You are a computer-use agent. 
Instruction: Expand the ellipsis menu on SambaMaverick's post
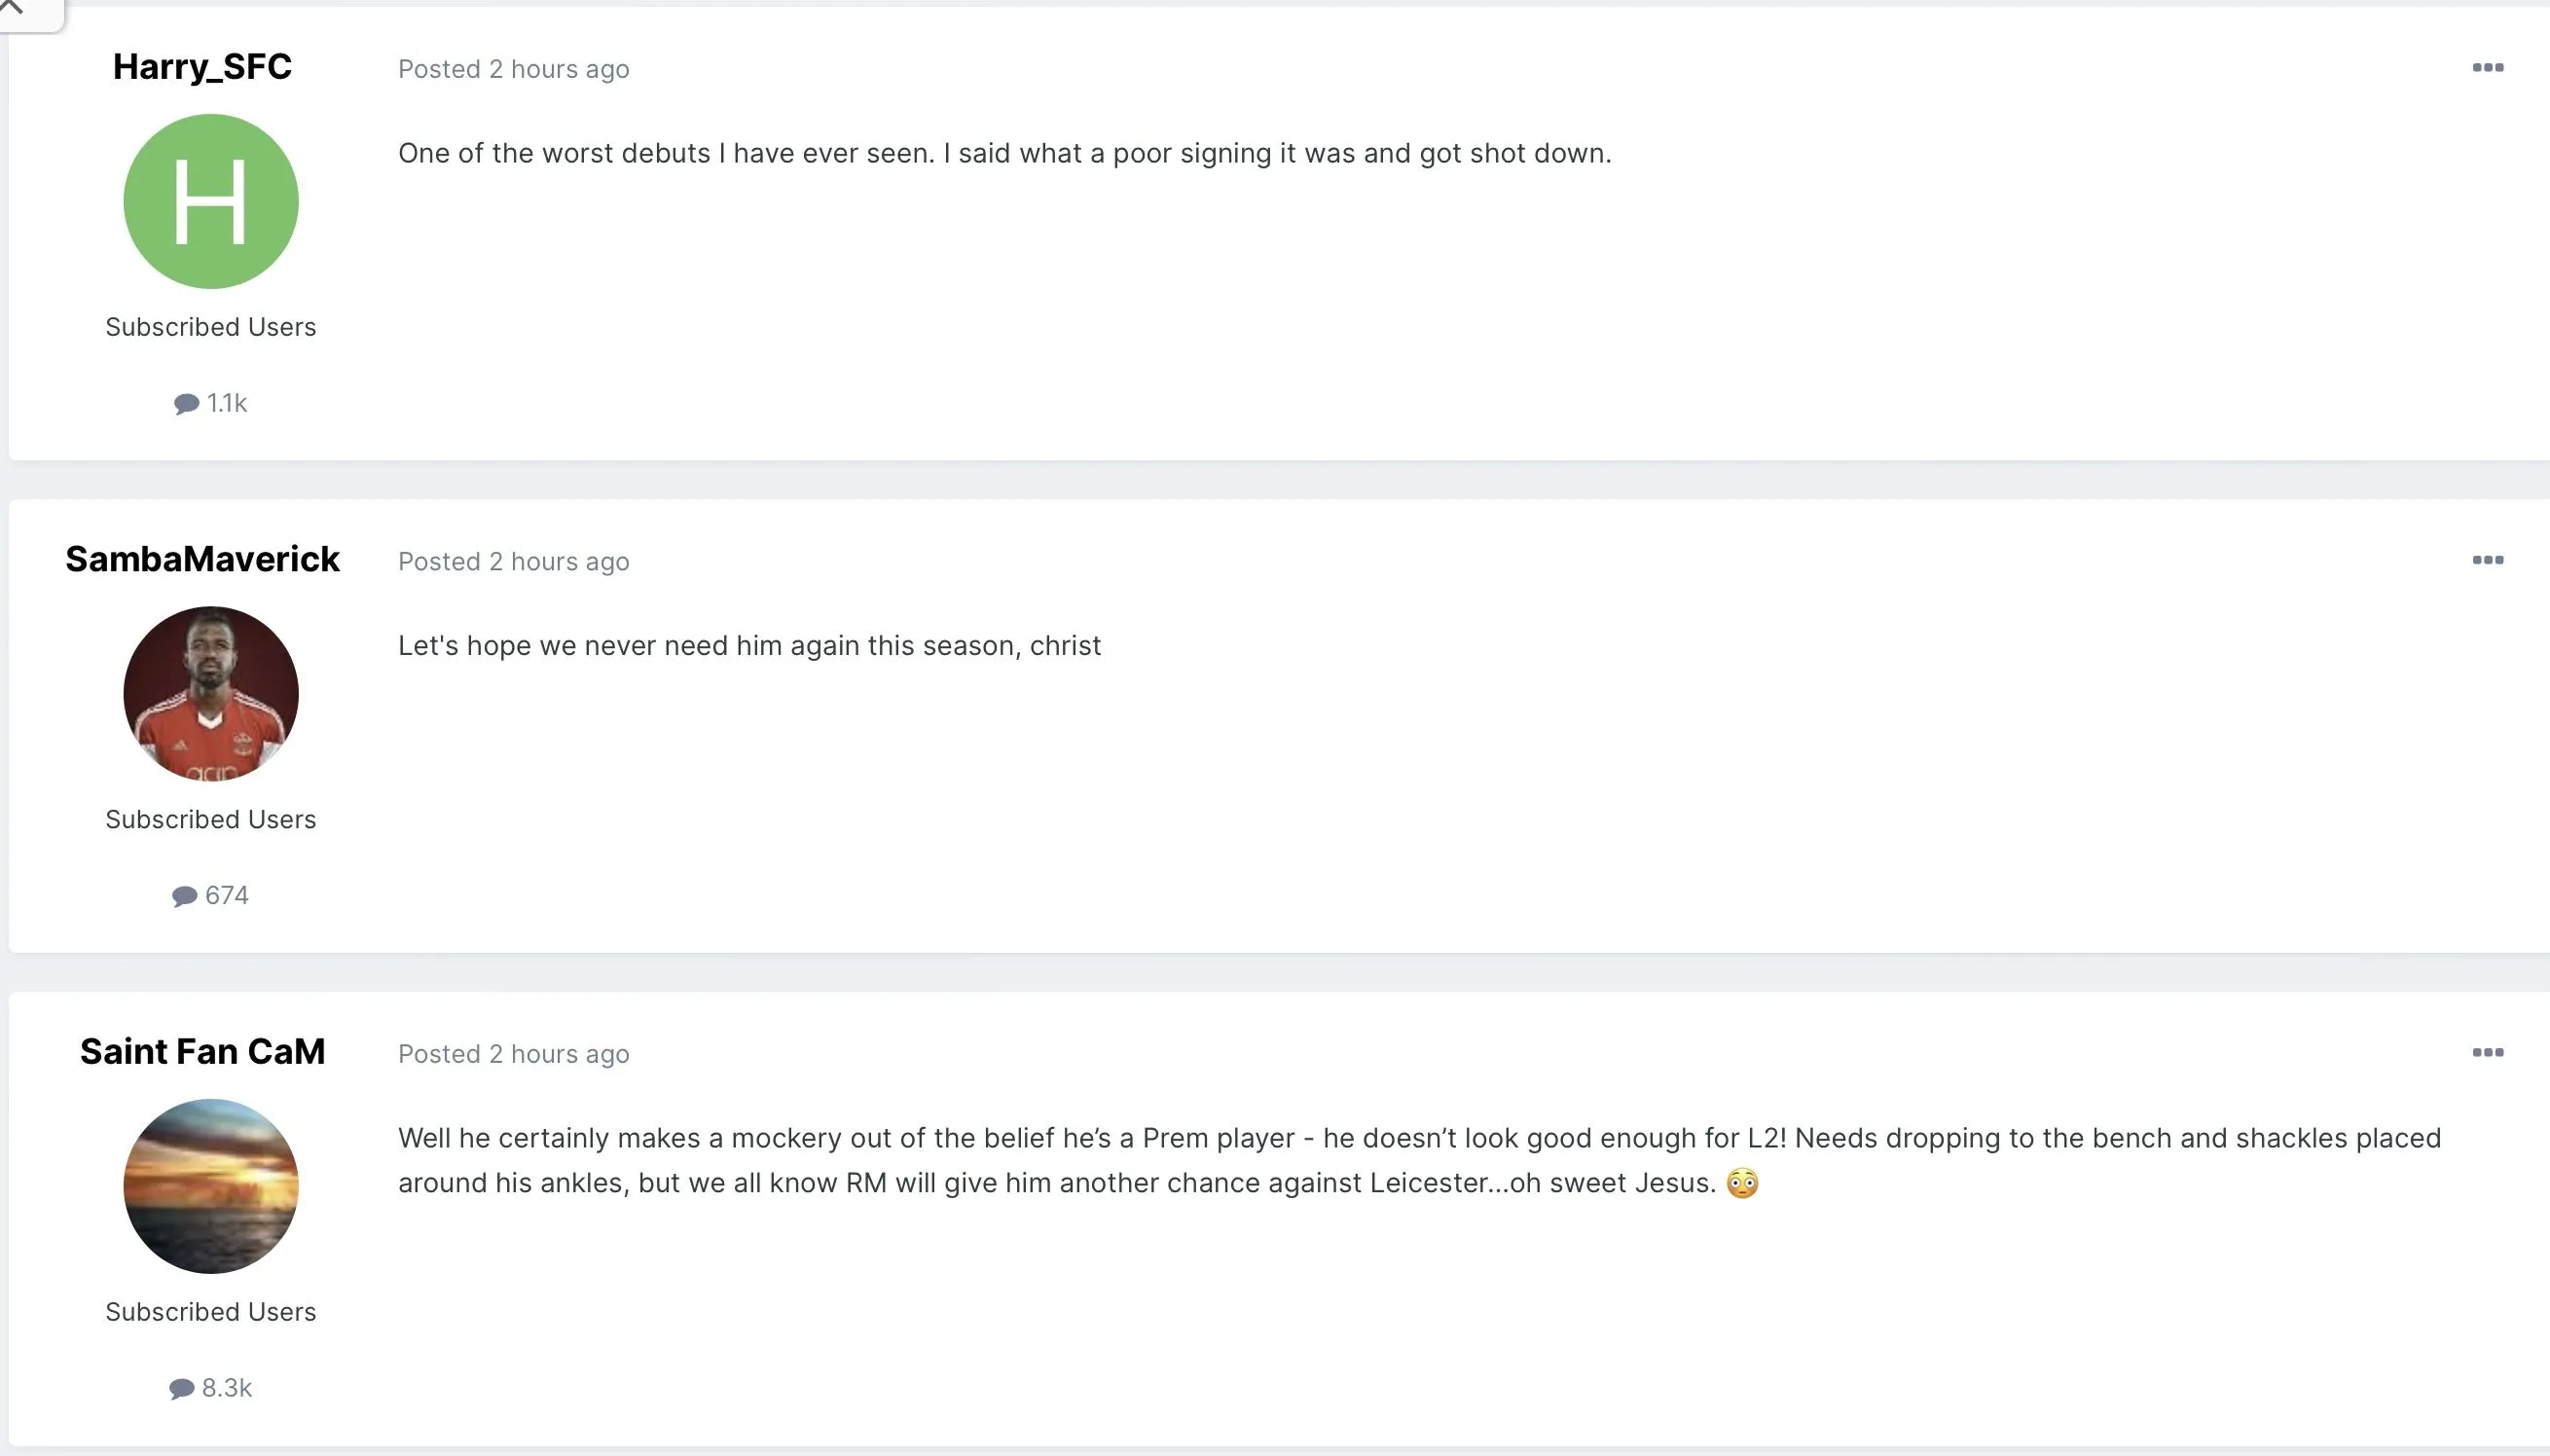point(2487,560)
